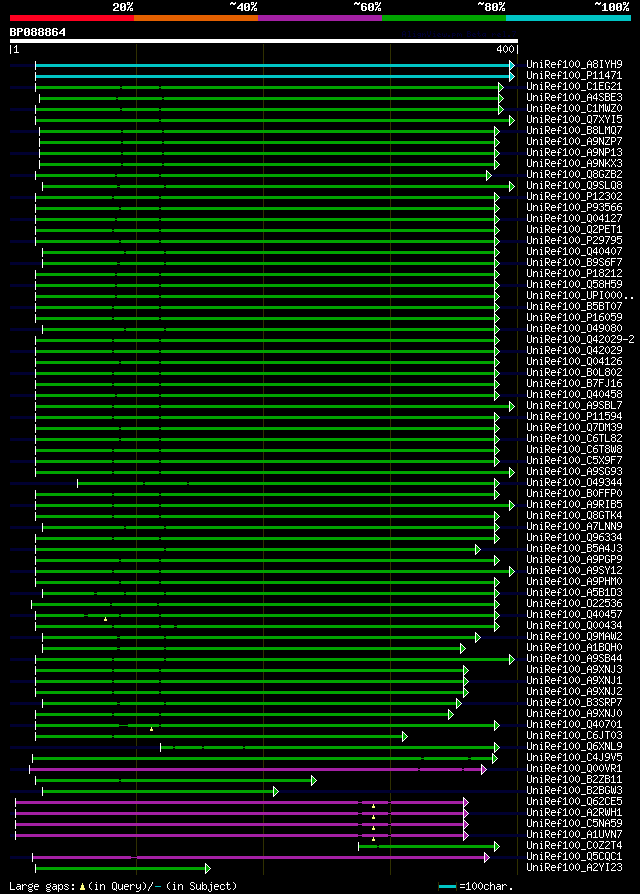Select the UniRef100_C5X9F7 label
This screenshot has width=640, height=894.
coord(574,460)
